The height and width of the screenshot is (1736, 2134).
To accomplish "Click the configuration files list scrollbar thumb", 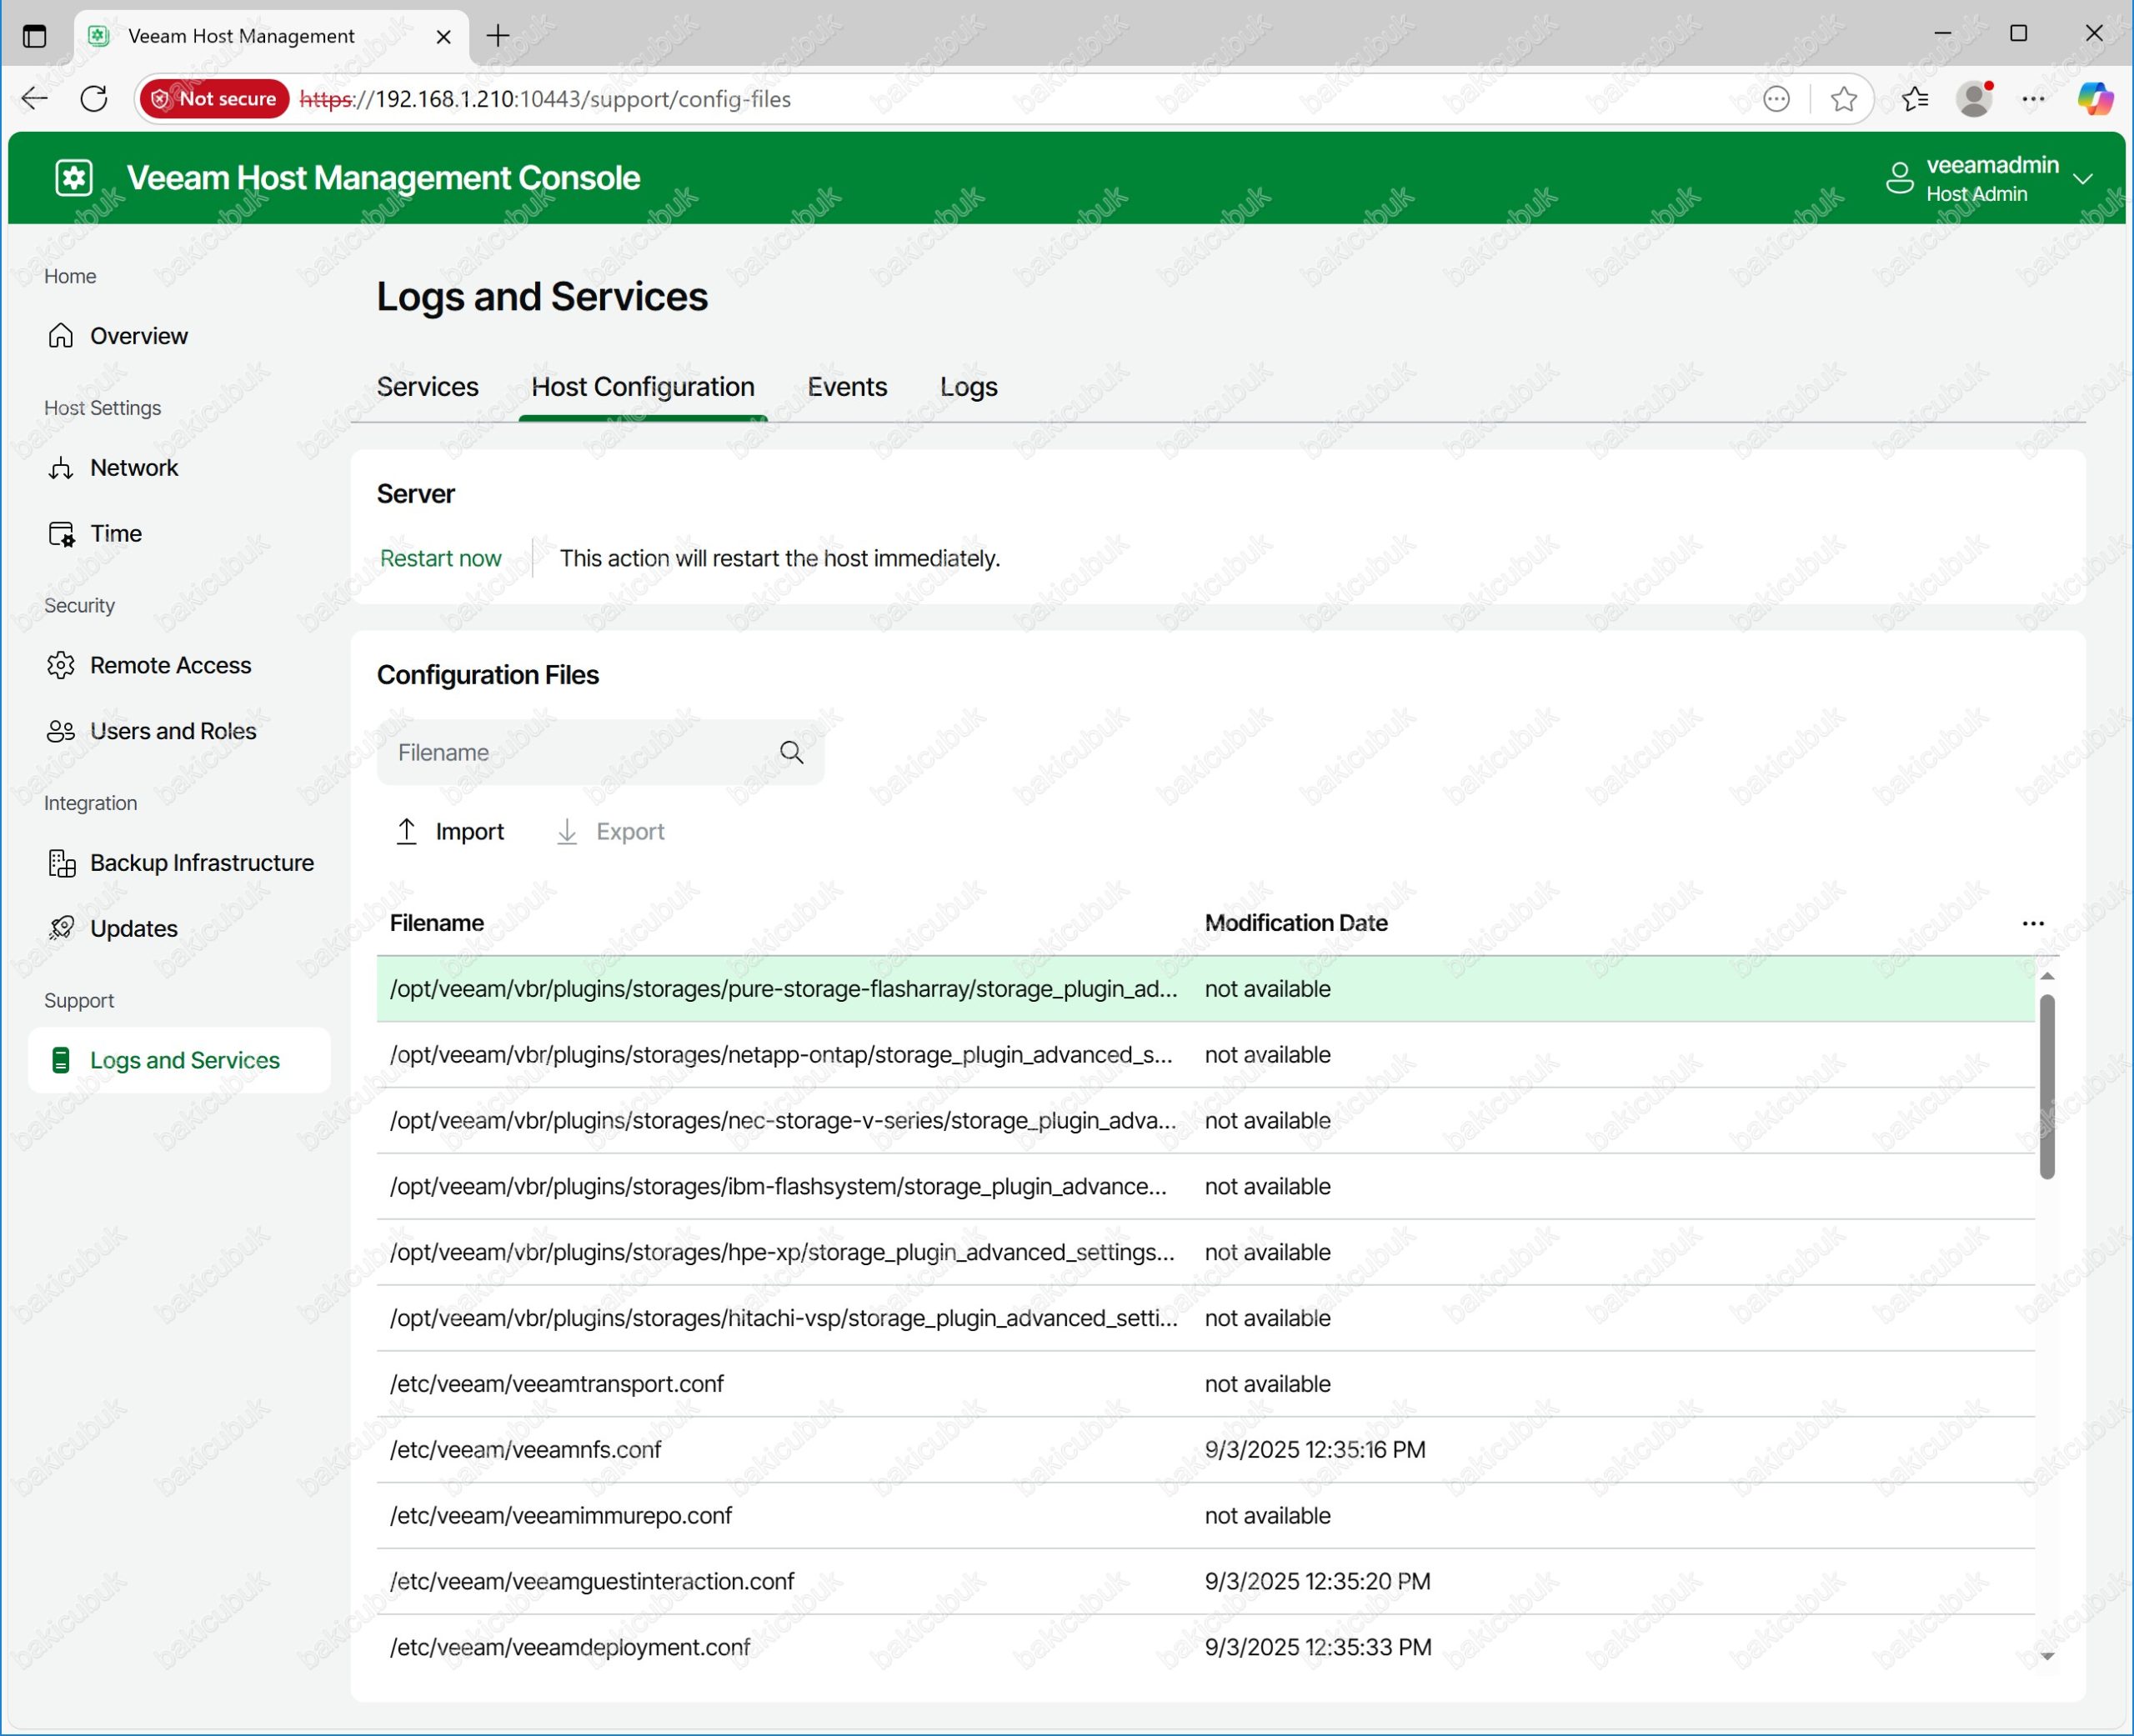I will point(2047,1086).
